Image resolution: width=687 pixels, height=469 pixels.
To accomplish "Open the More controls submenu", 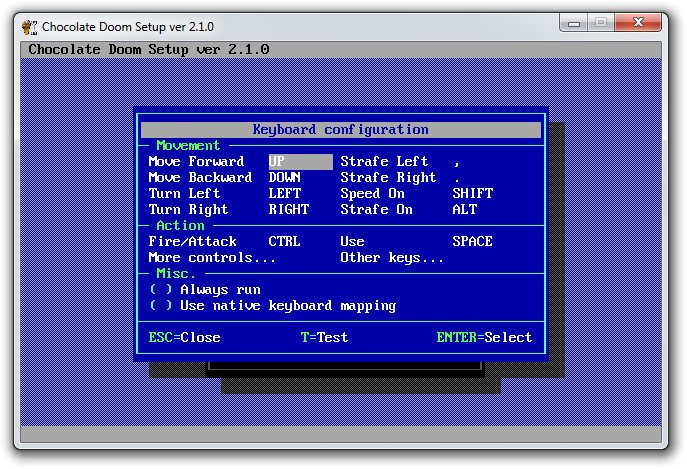I will click(212, 258).
